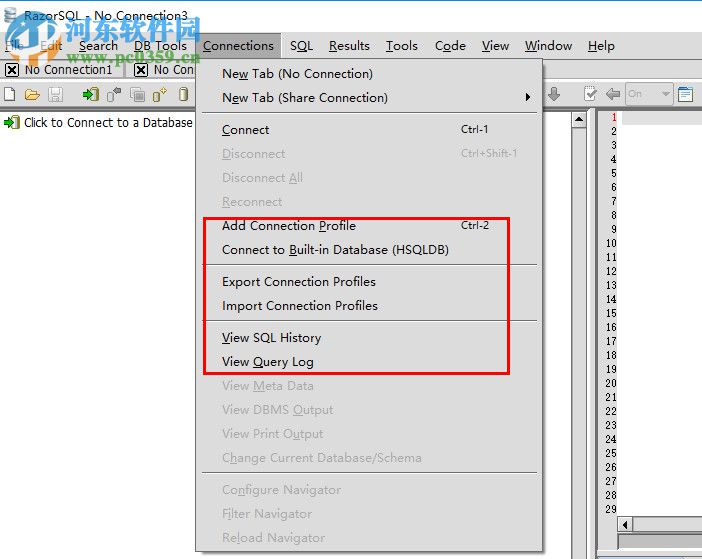The image size is (702, 559).
Task: Choose Export Connection Profiles
Action: click(369, 282)
